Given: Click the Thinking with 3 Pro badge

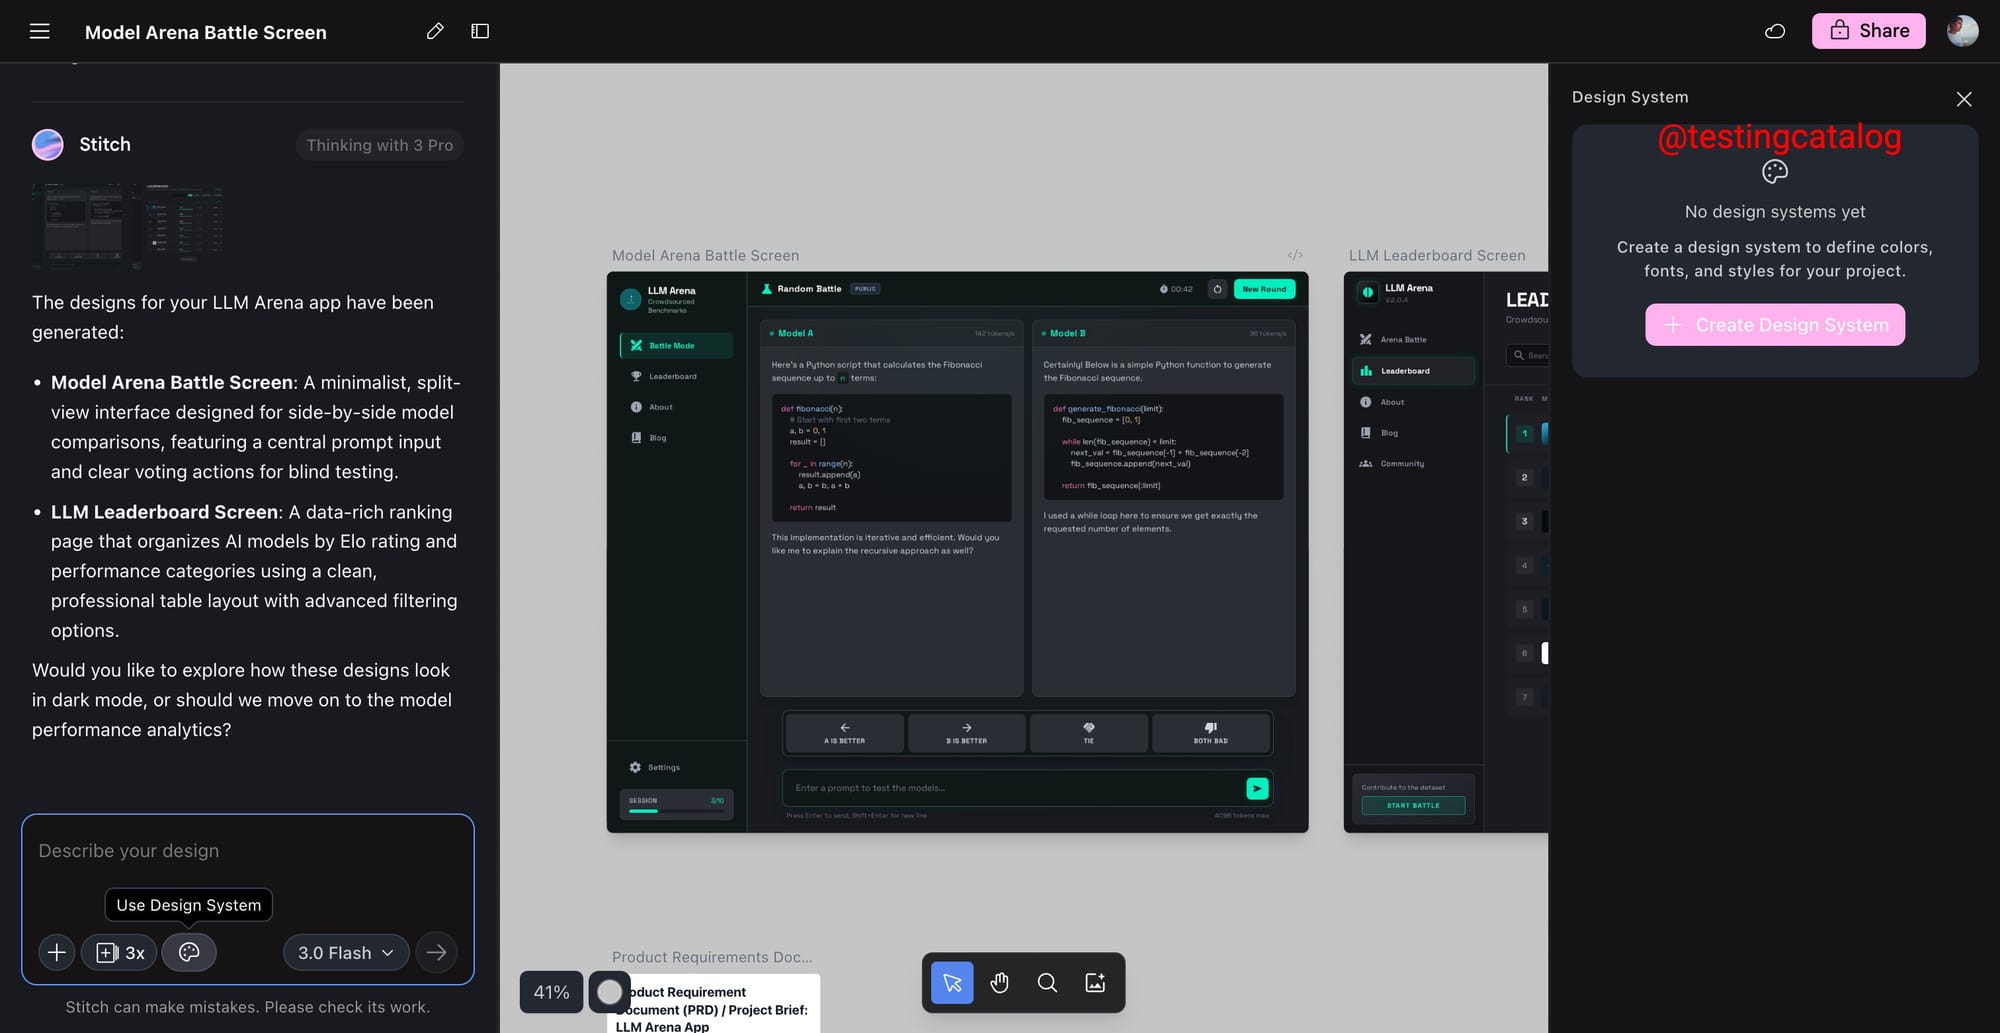Looking at the screenshot, I should [x=380, y=145].
